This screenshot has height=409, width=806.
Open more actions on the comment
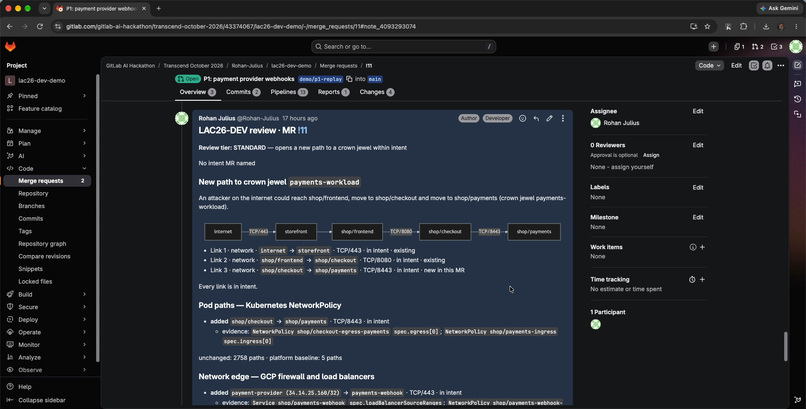coord(563,118)
